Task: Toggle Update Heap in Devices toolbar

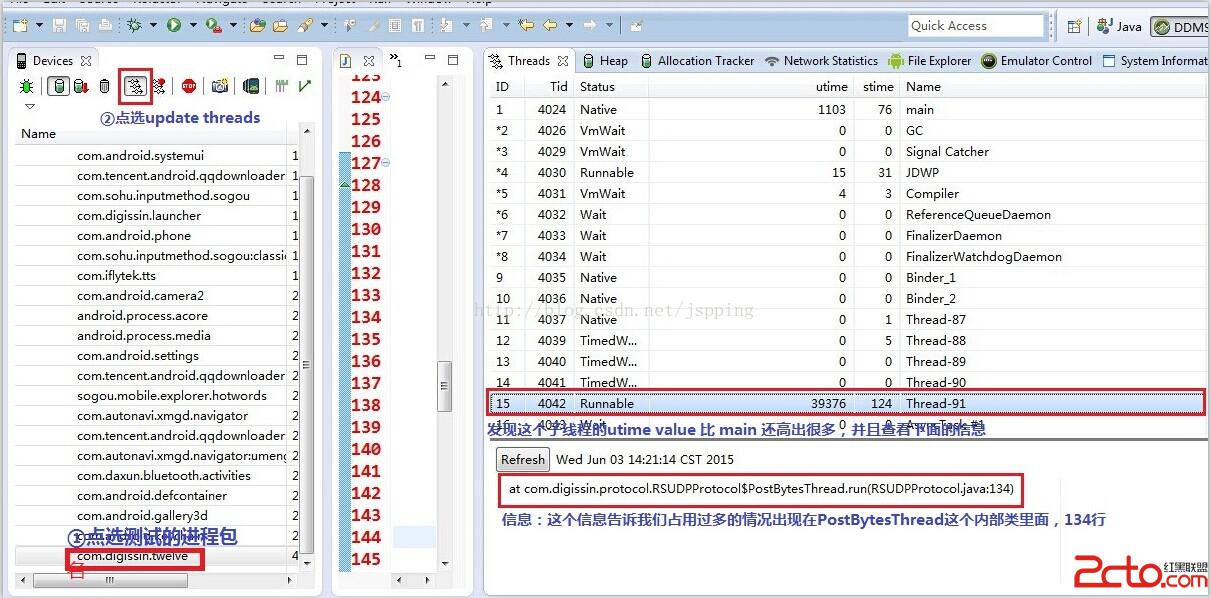Action: pos(59,86)
